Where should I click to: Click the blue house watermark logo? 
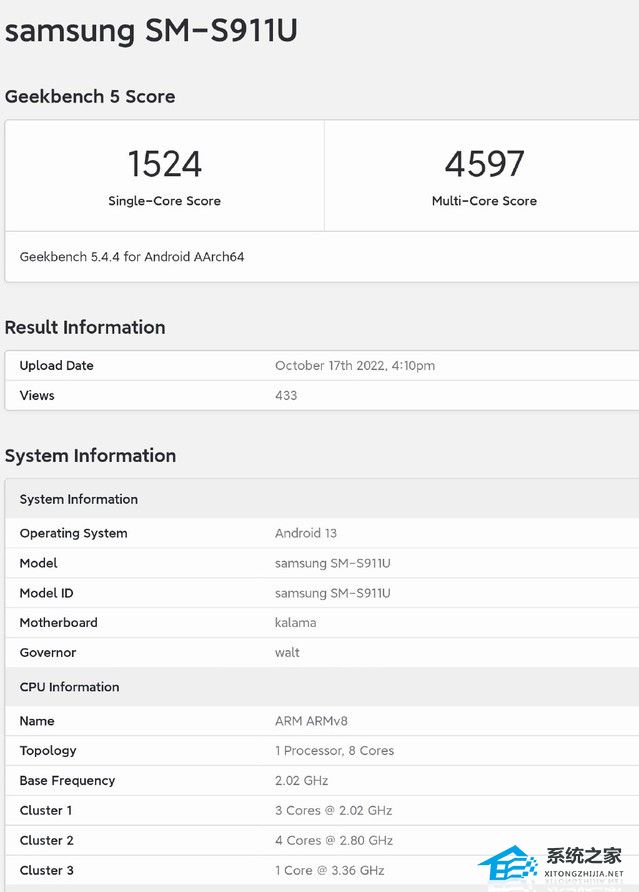(509, 864)
